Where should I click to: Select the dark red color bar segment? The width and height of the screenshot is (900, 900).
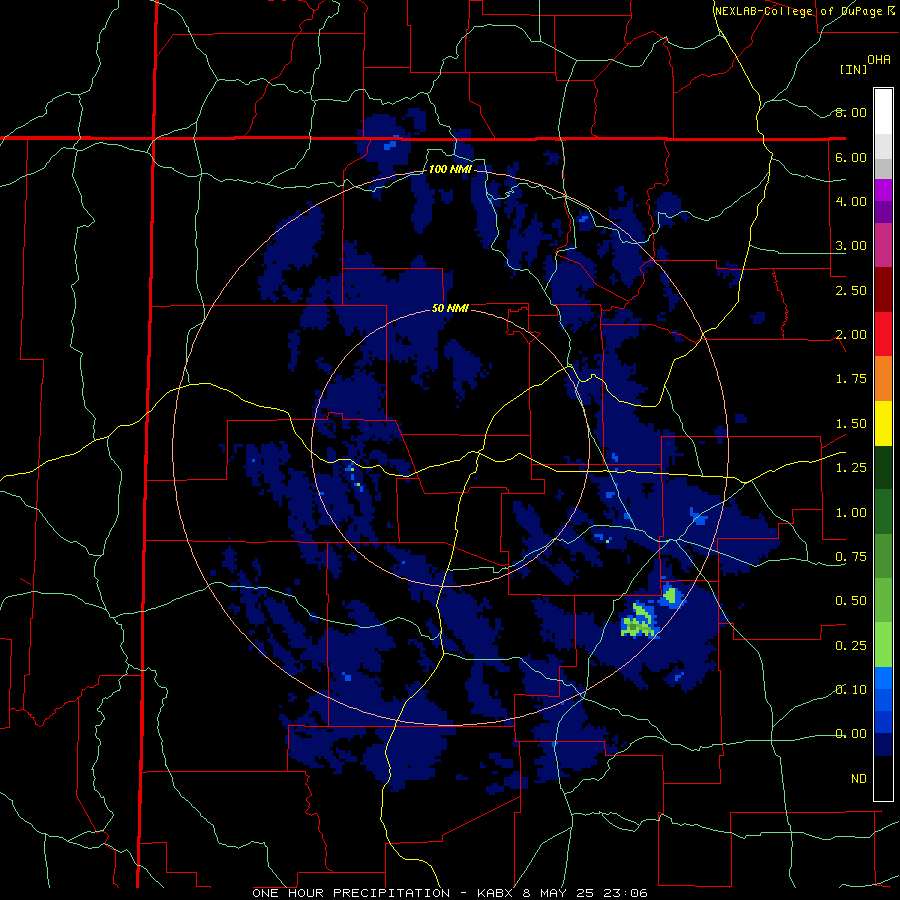pos(883,290)
